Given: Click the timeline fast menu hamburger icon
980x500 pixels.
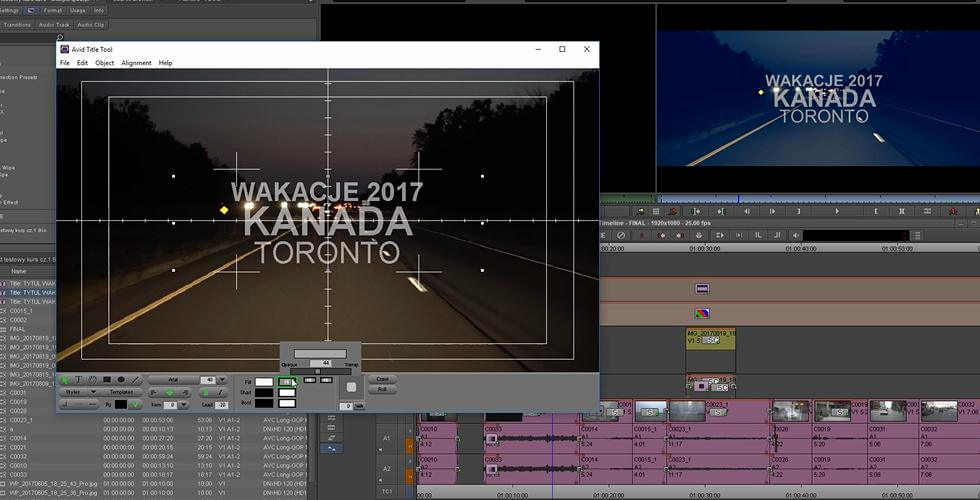Looking at the screenshot, I should (916, 235).
